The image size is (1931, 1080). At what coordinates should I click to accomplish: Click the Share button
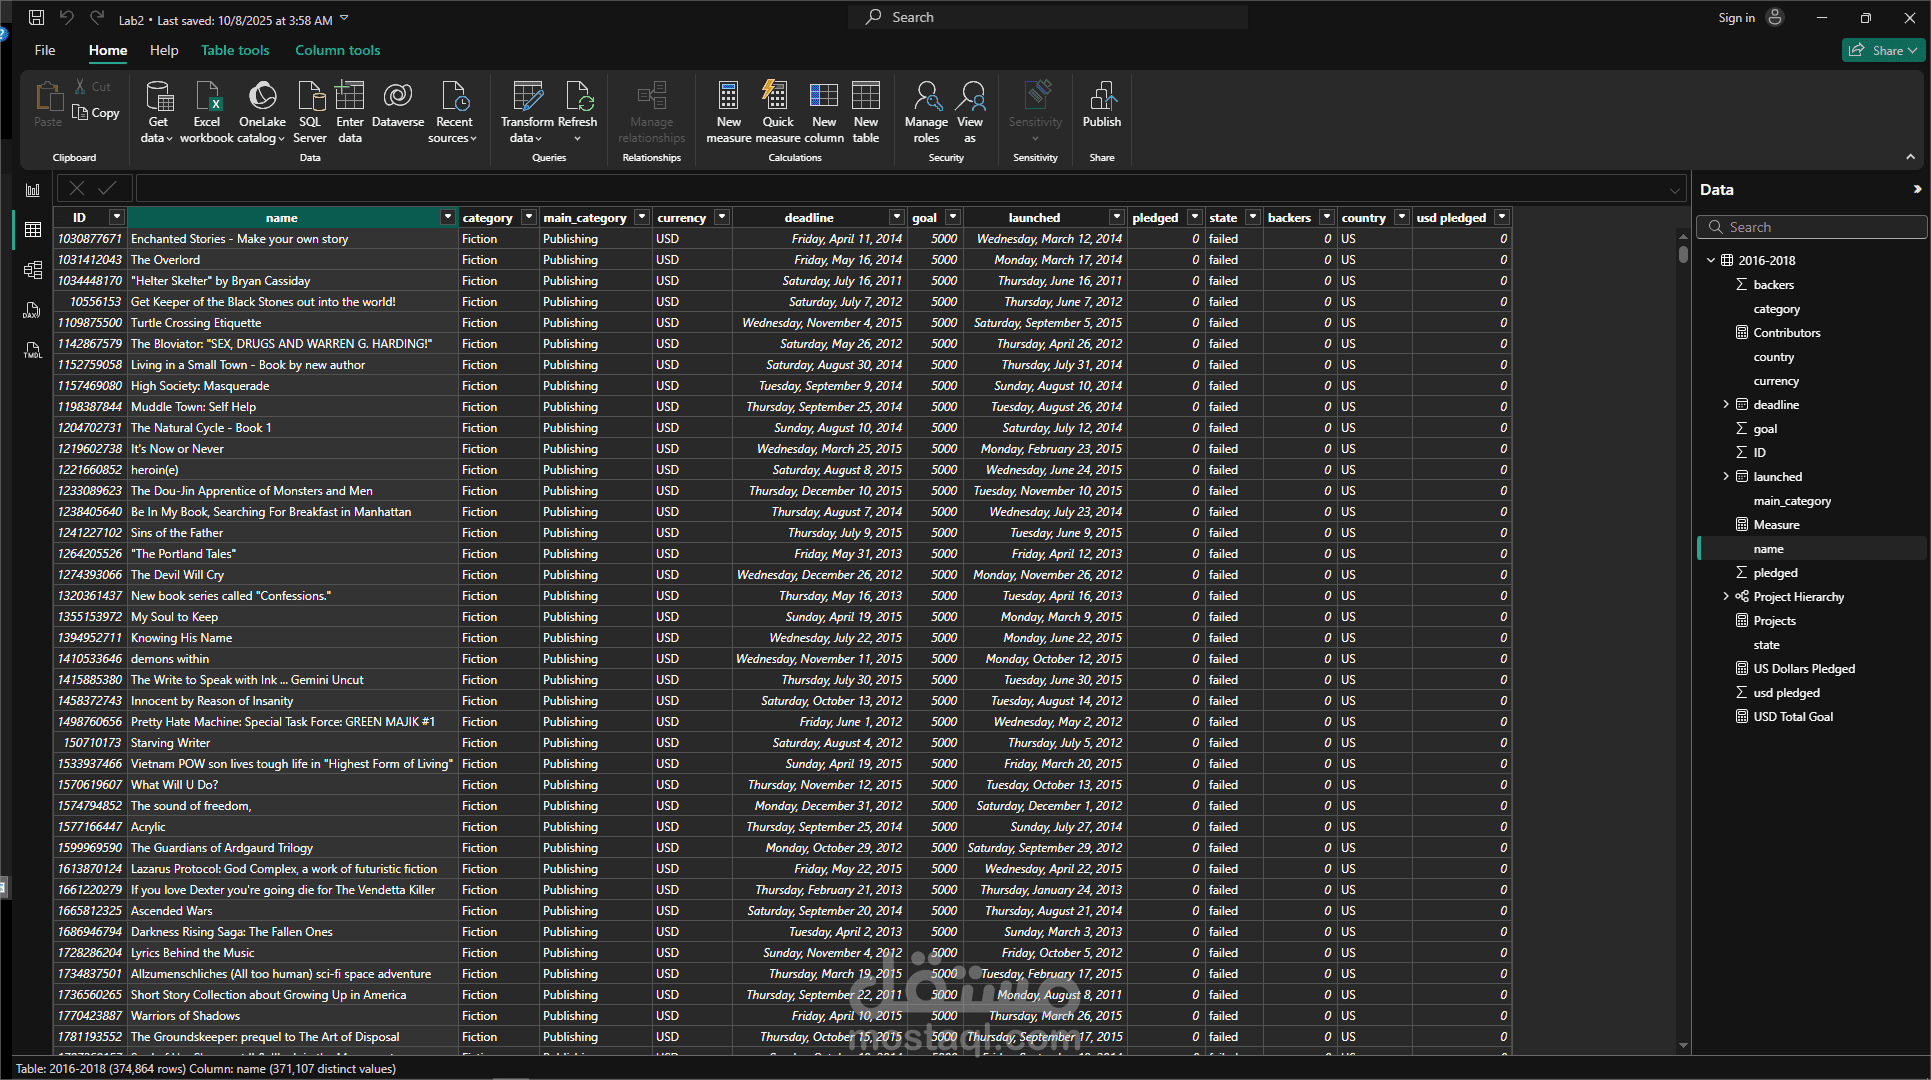point(1883,50)
